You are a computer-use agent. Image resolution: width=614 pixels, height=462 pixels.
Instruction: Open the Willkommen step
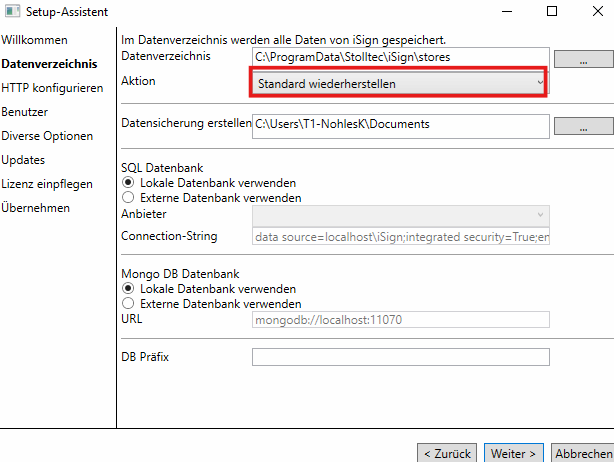point(34,40)
